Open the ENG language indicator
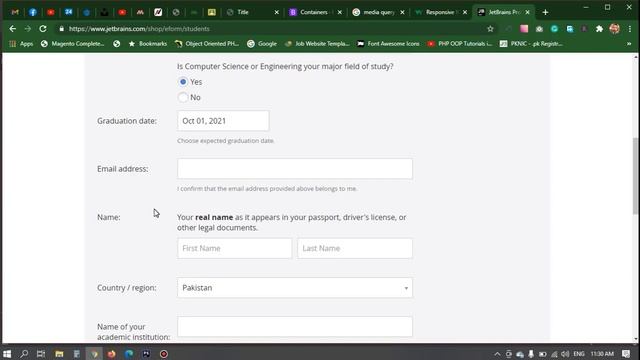640x360 pixels. click(x=579, y=354)
